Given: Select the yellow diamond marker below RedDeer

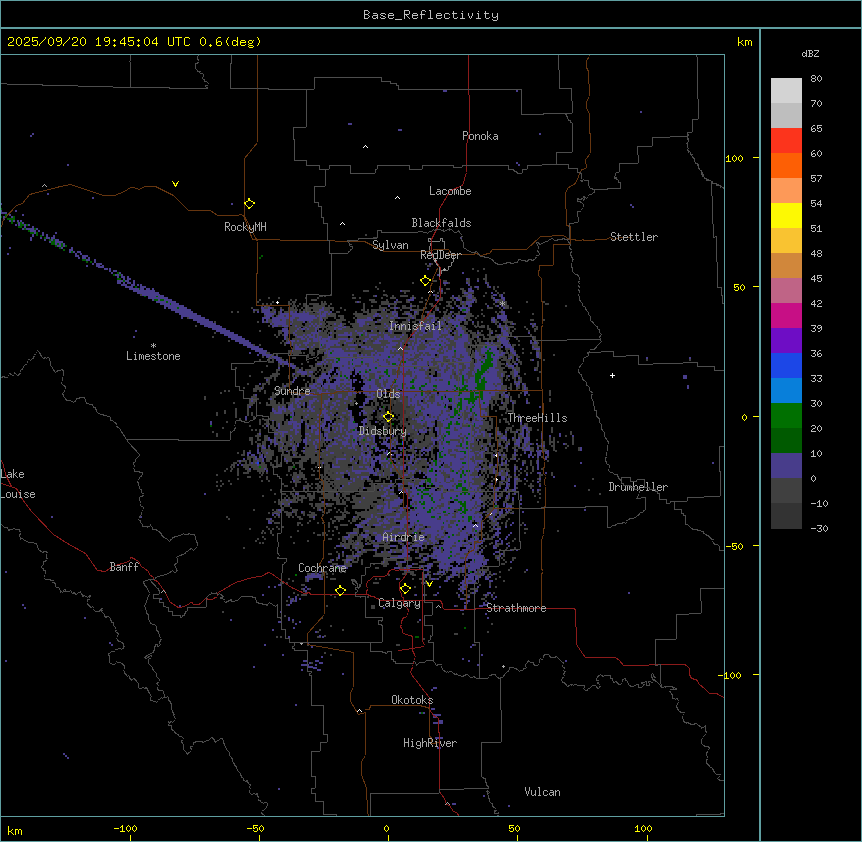Looking at the screenshot, I should pyautogui.click(x=425, y=281).
